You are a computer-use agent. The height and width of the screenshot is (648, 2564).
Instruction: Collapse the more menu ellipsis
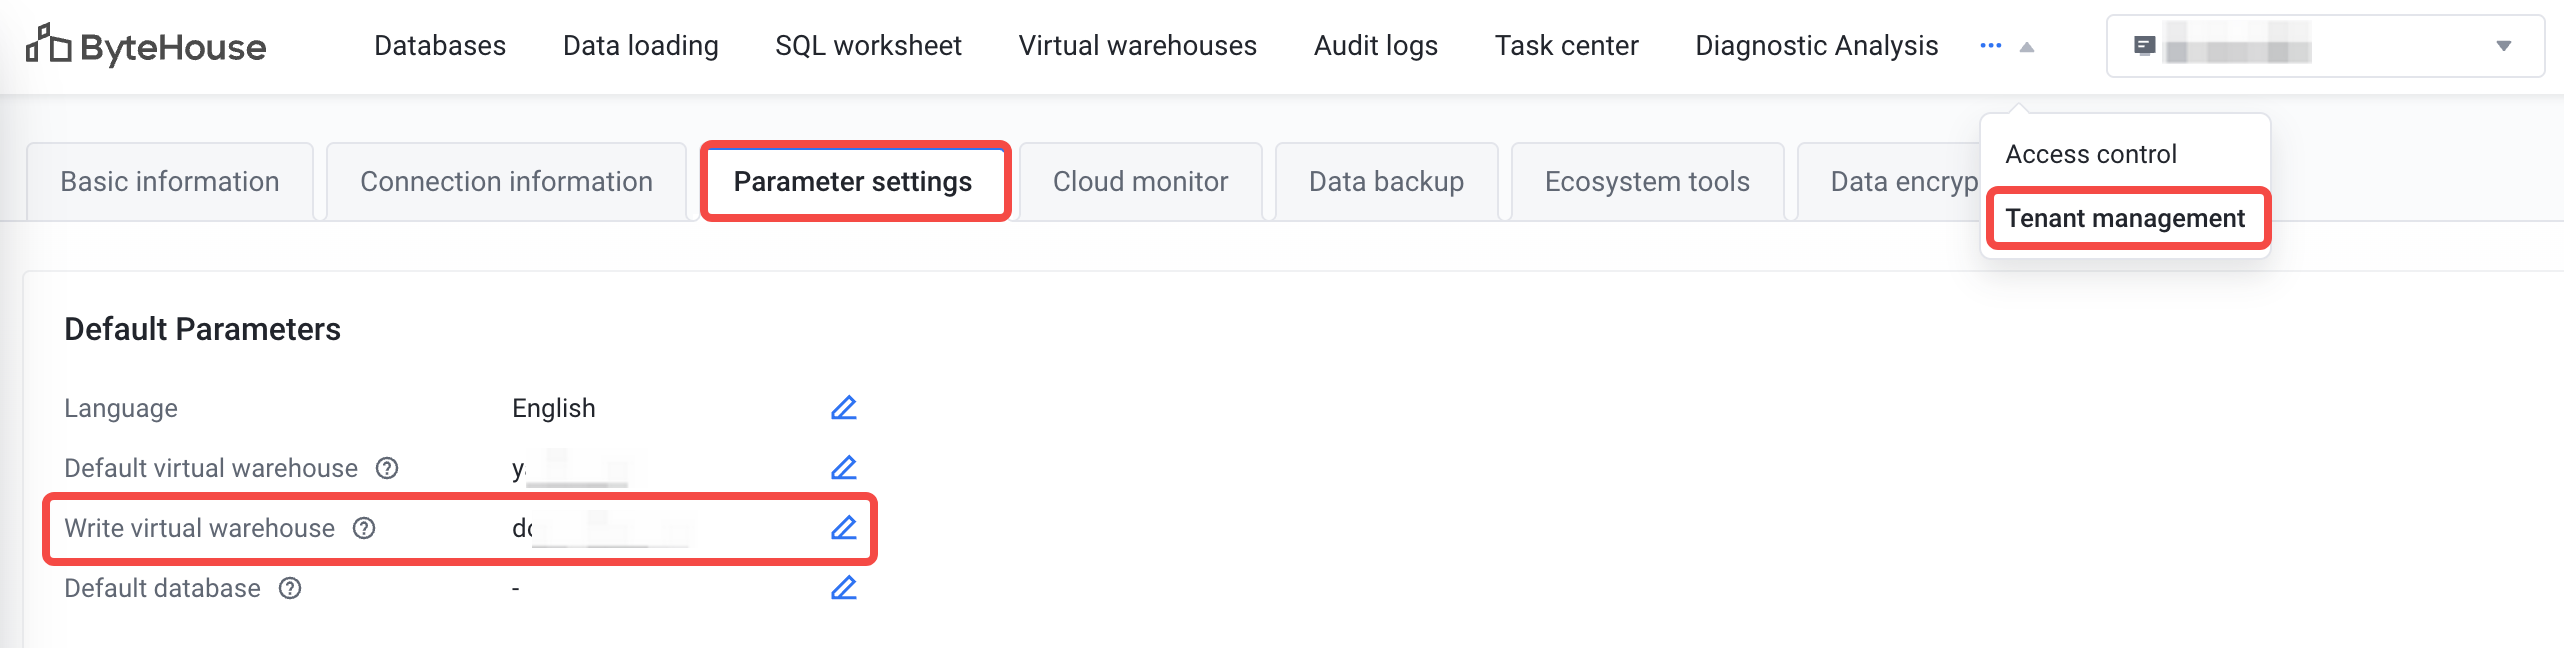[1990, 46]
